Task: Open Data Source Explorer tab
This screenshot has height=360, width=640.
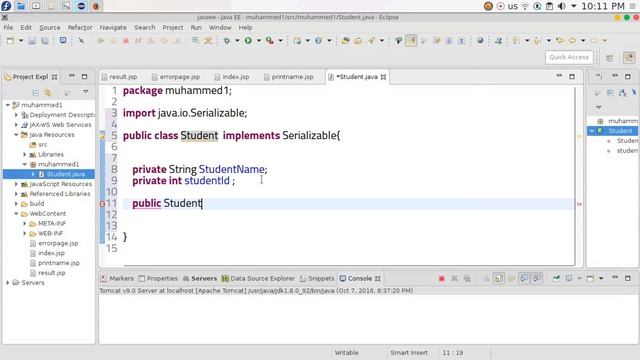Action: pos(258,278)
